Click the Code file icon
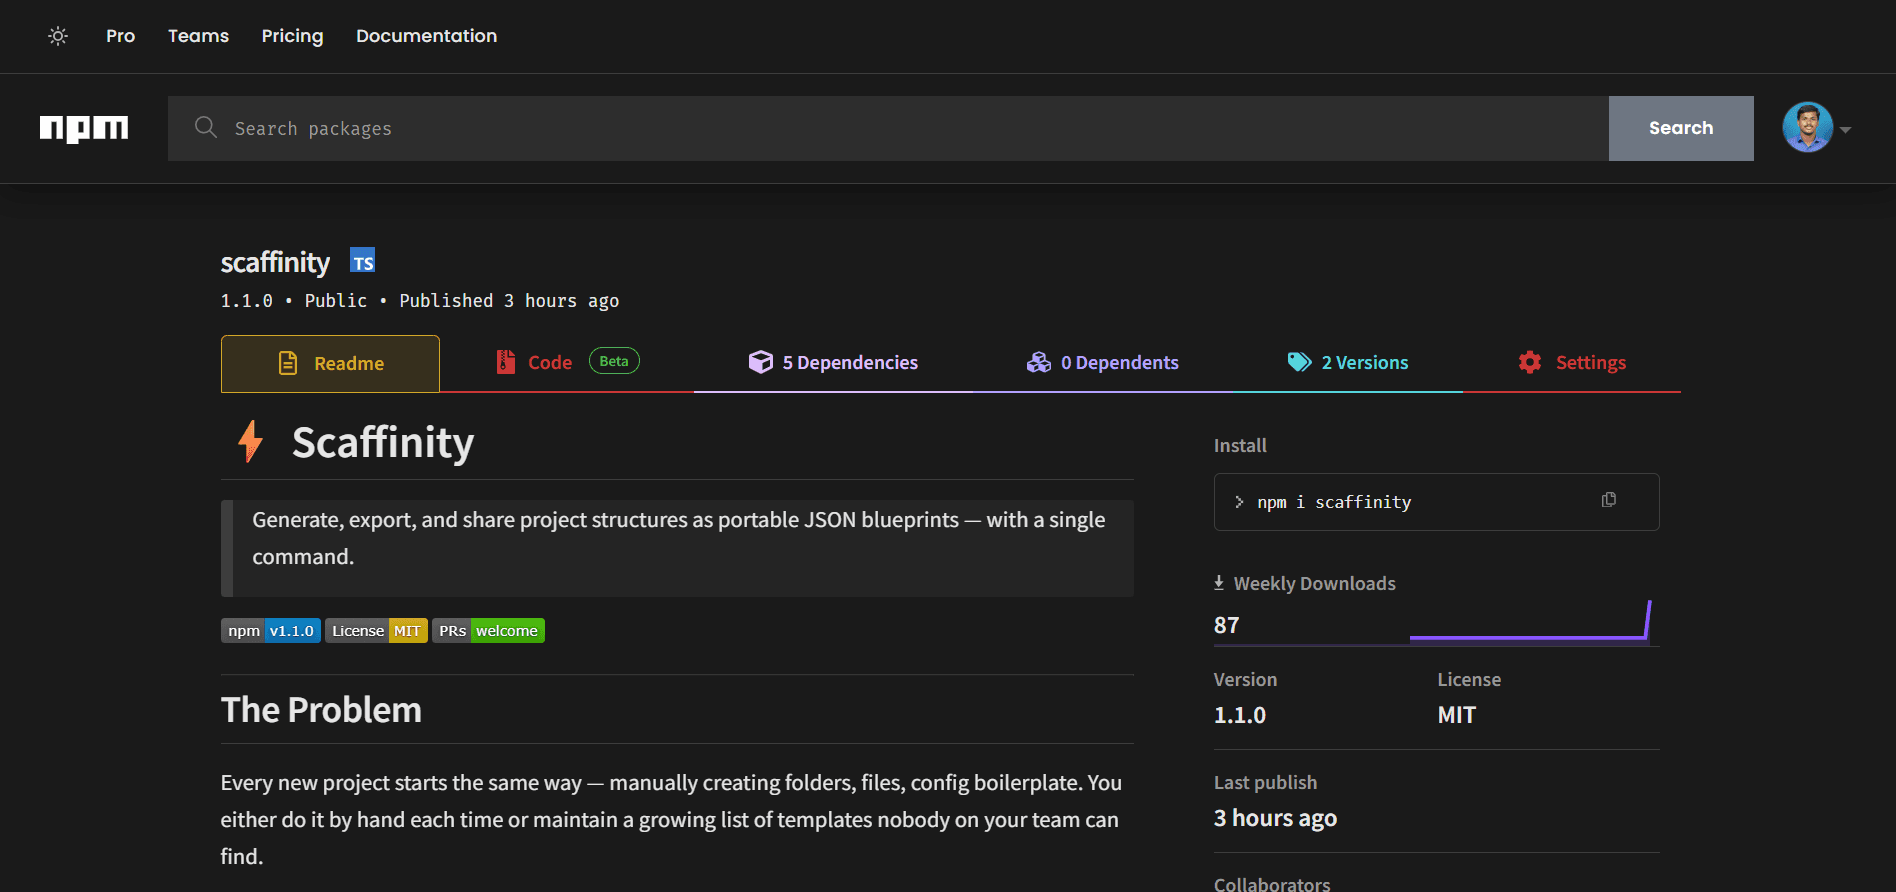Viewport: 1896px width, 892px height. [x=506, y=362]
